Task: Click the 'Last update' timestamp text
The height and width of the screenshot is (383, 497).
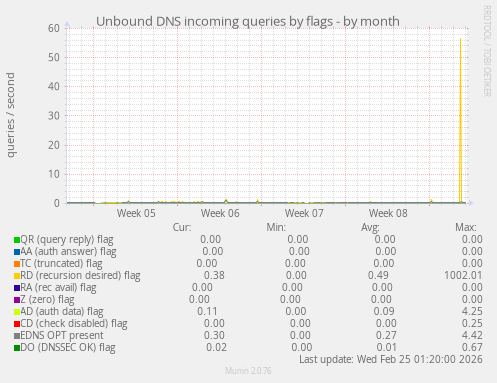Action: tap(391, 359)
